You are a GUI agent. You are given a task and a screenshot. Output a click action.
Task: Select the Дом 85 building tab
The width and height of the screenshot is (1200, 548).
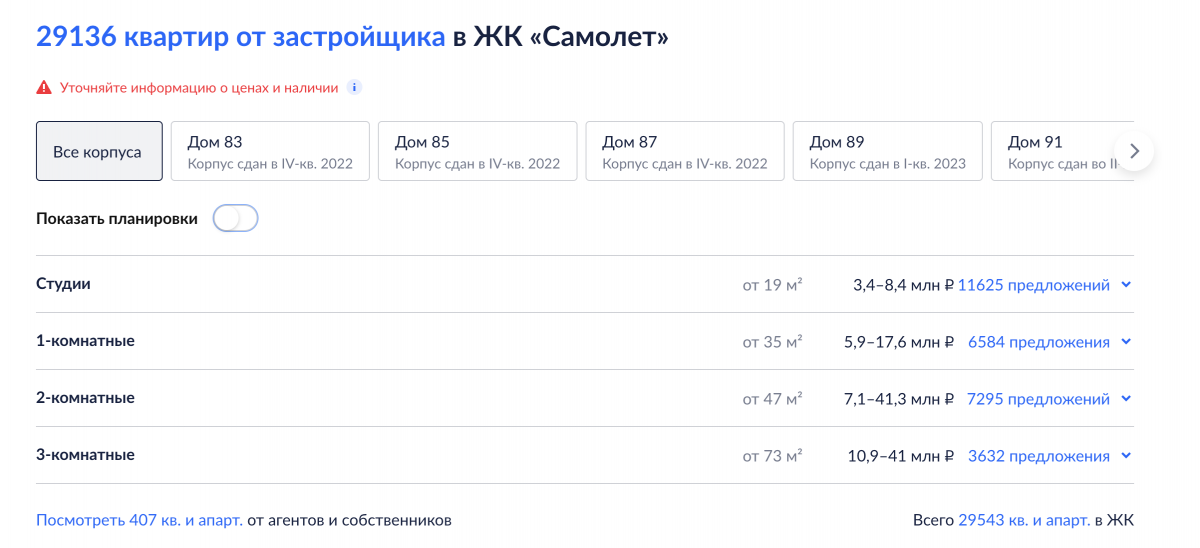(x=477, y=151)
